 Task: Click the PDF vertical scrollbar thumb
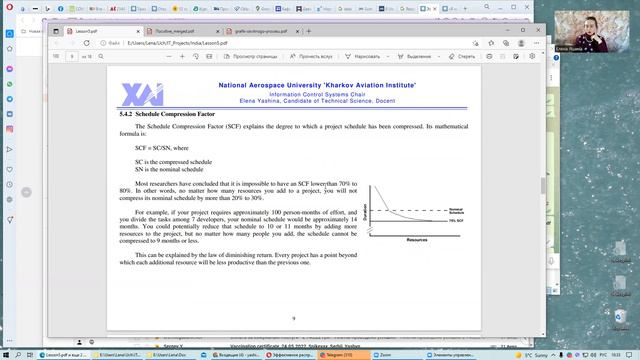click(543, 186)
